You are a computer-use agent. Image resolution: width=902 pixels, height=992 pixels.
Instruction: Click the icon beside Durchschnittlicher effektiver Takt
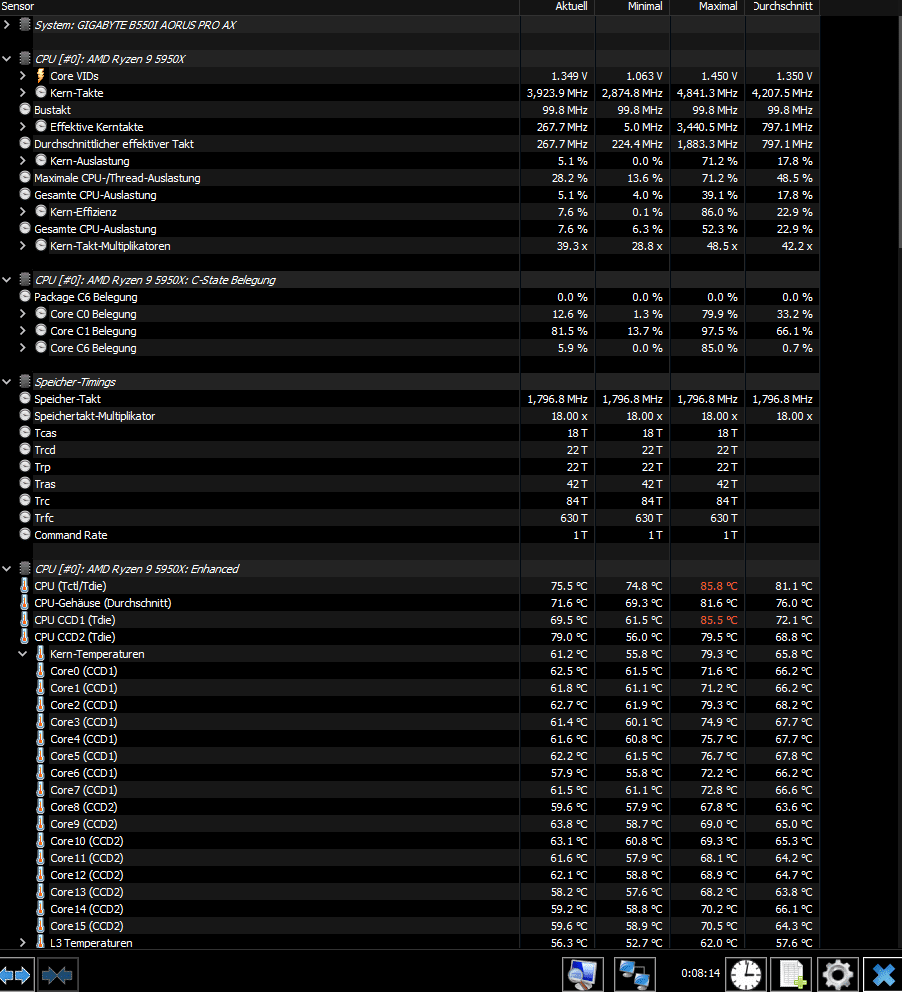(x=25, y=144)
